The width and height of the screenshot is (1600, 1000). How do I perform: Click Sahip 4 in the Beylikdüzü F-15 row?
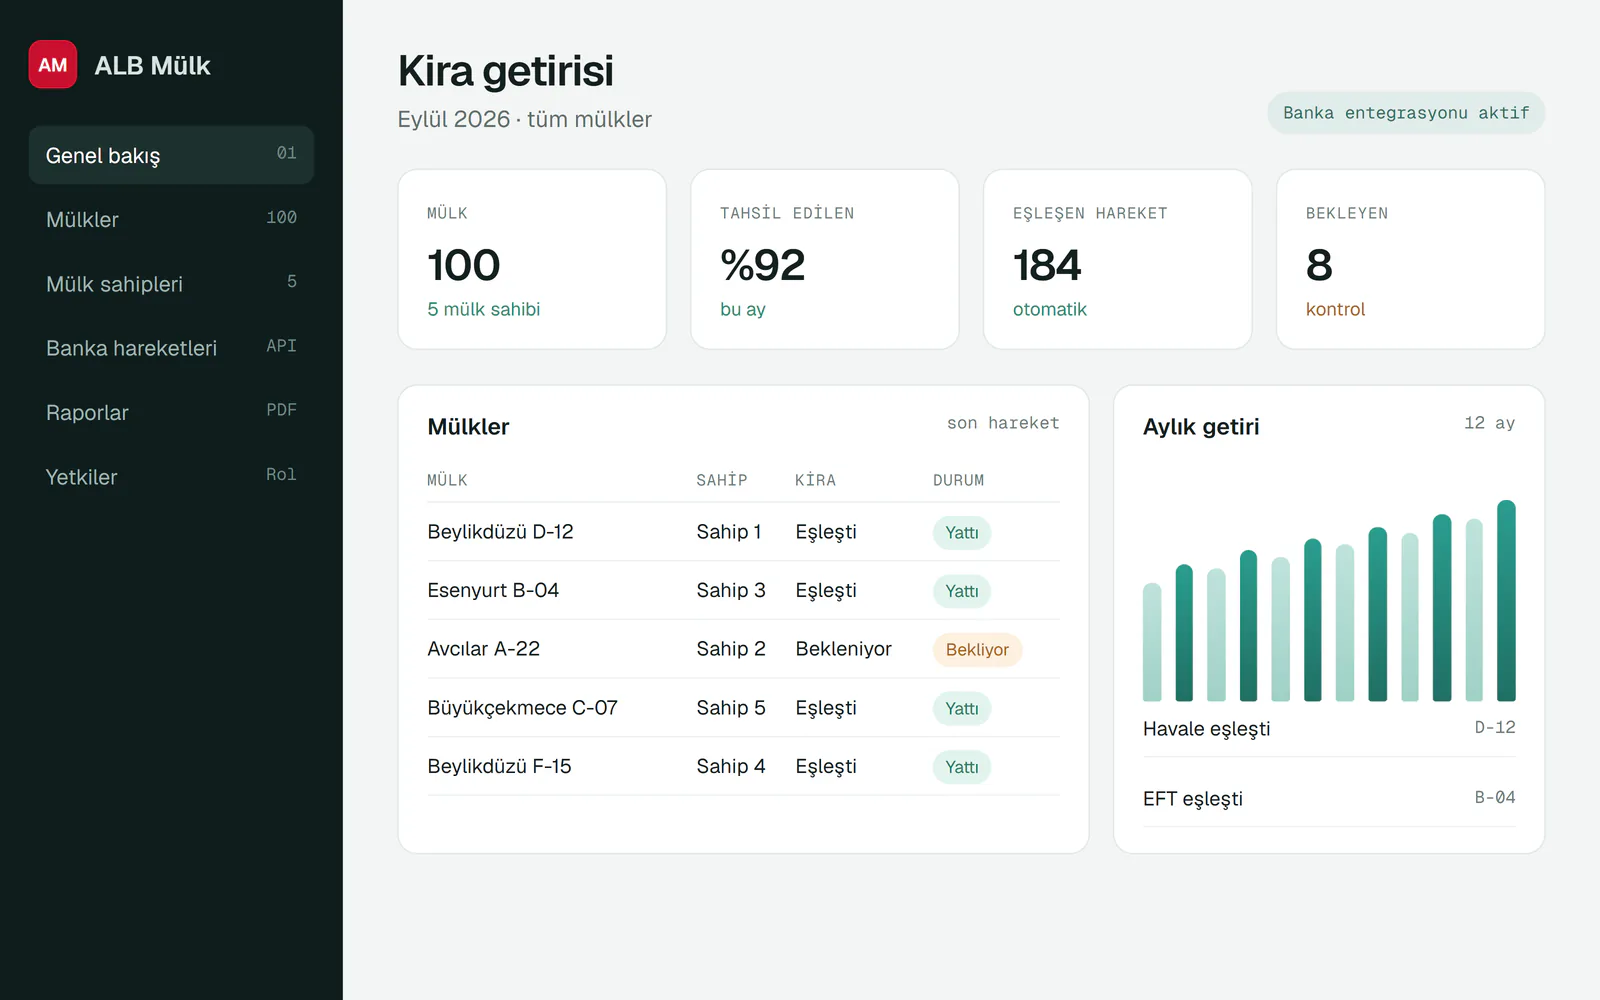click(731, 766)
